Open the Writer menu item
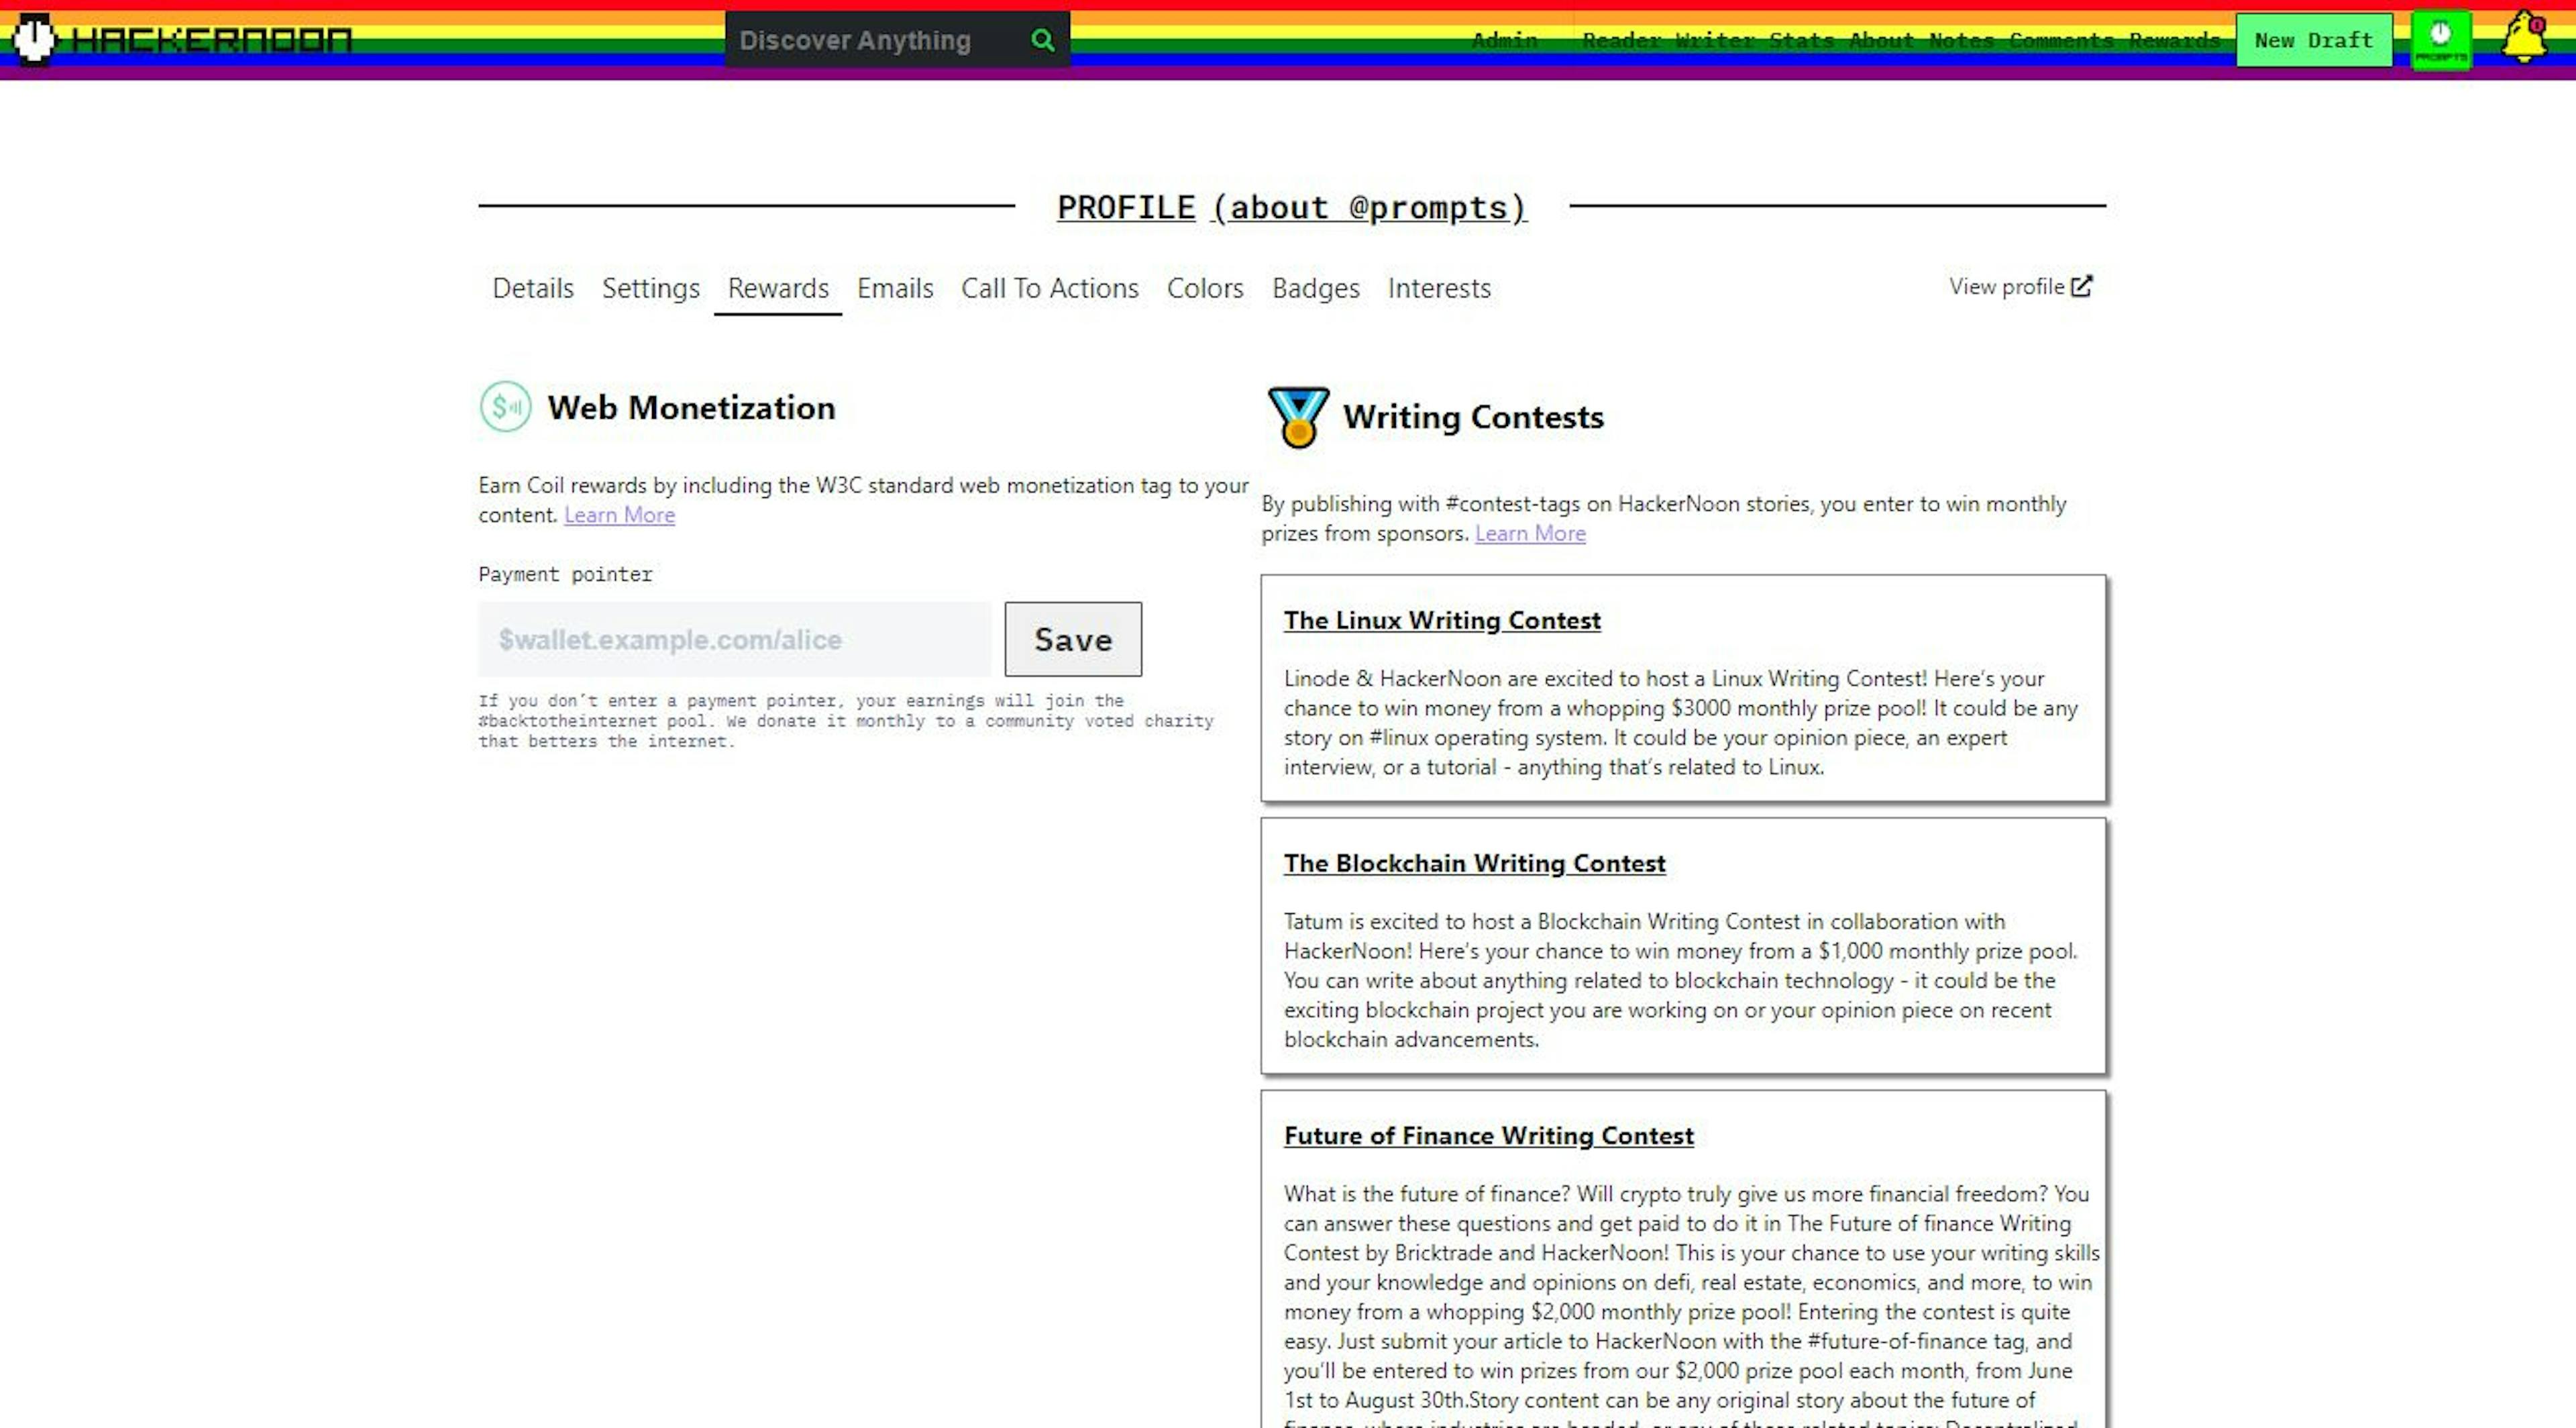 1714,40
